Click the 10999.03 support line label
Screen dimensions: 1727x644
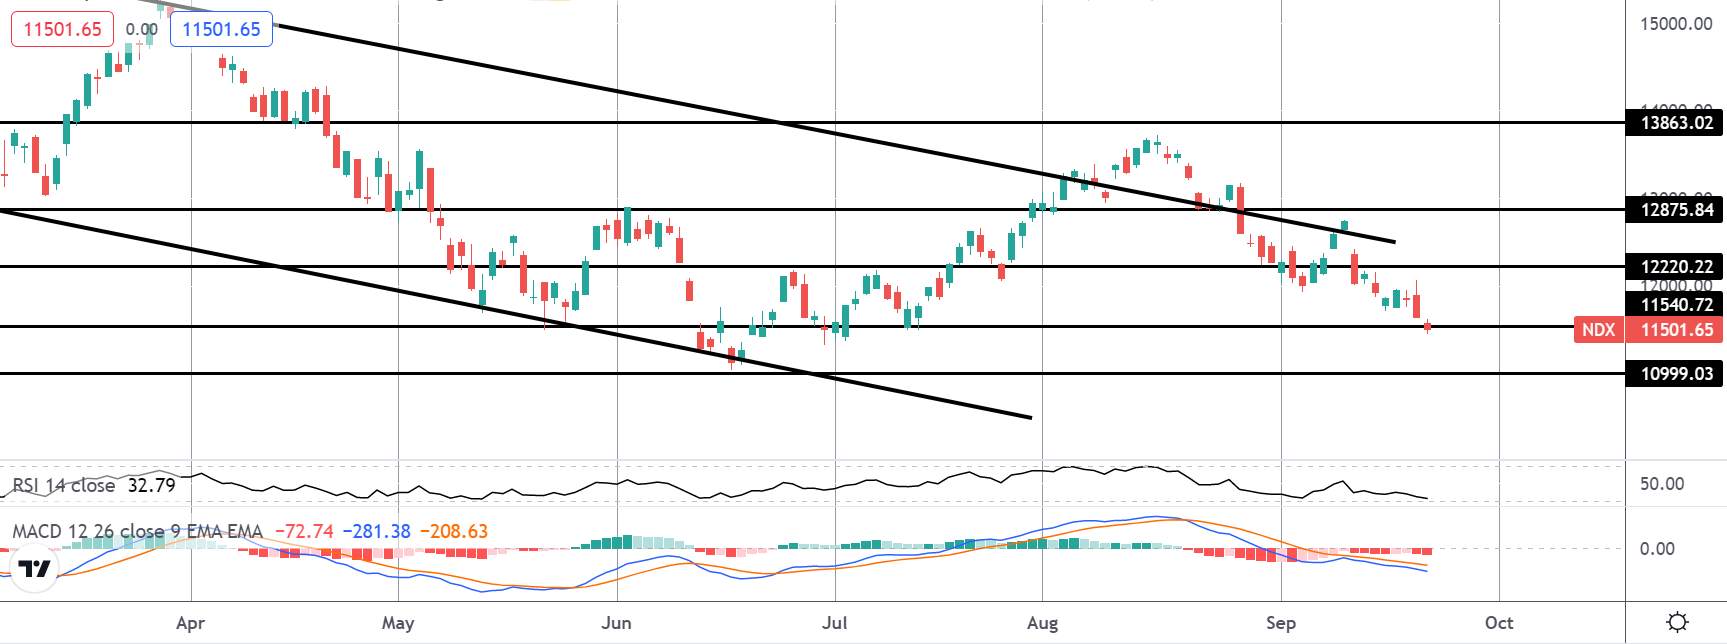coord(1675,374)
